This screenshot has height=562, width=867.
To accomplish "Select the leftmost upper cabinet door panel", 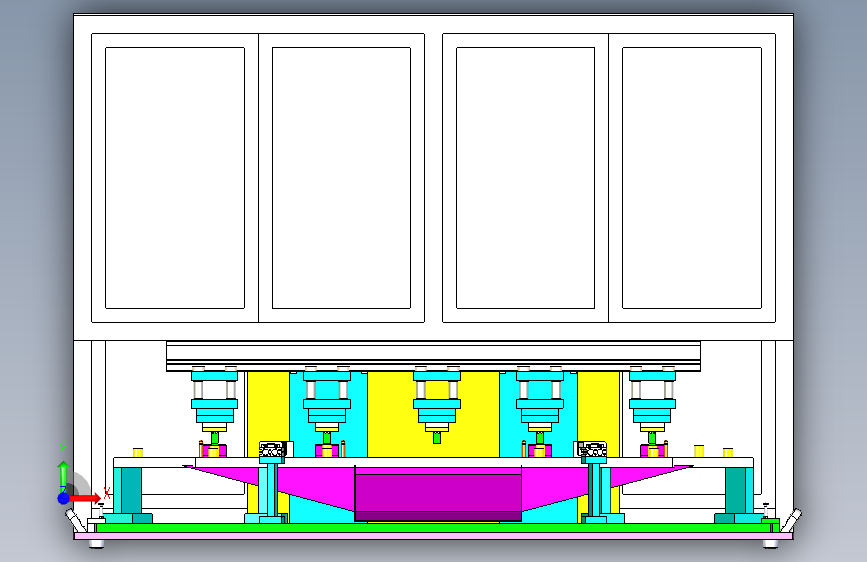I will [x=175, y=178].
